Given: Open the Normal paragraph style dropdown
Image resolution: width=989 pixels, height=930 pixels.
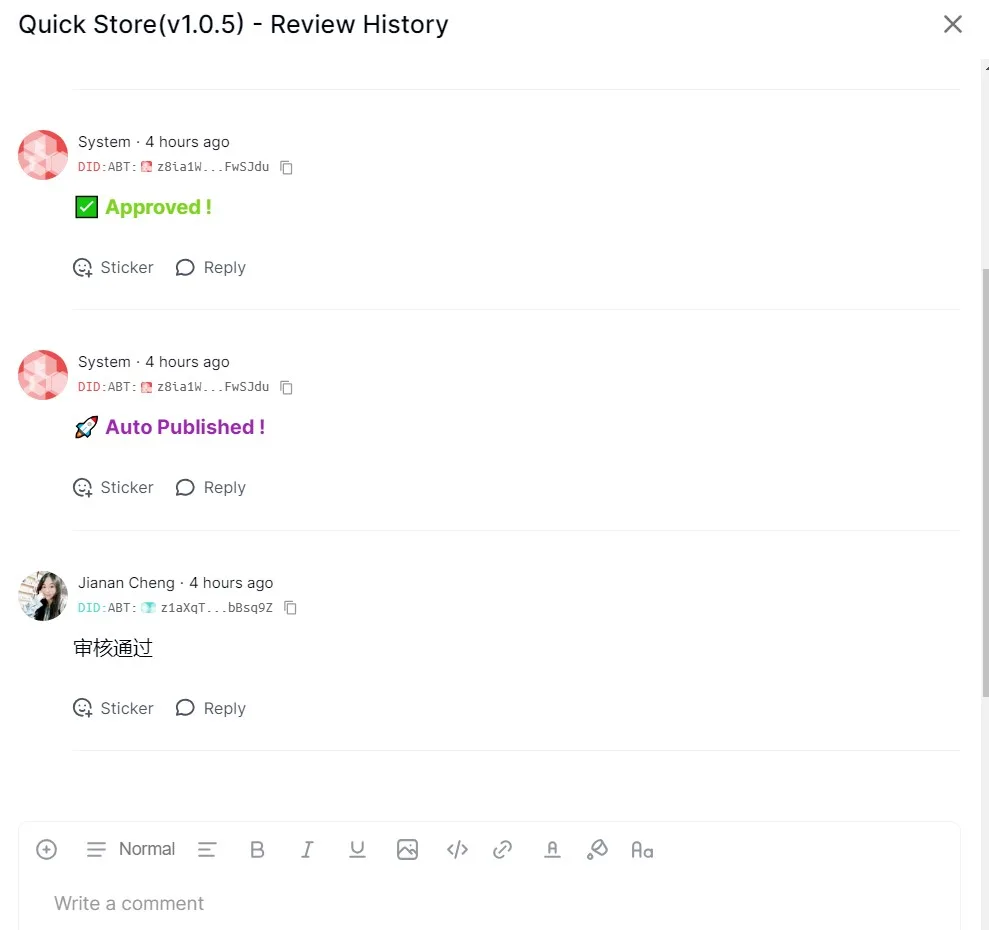Looking at the screenshot, I should pos(131,850).
